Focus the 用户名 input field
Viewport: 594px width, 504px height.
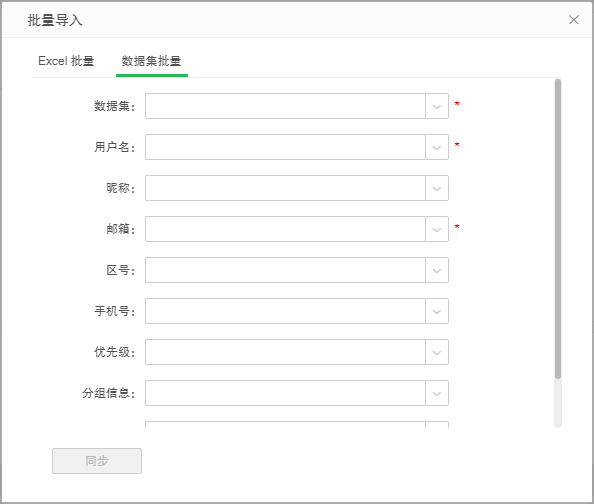click(x=285, y=147)
